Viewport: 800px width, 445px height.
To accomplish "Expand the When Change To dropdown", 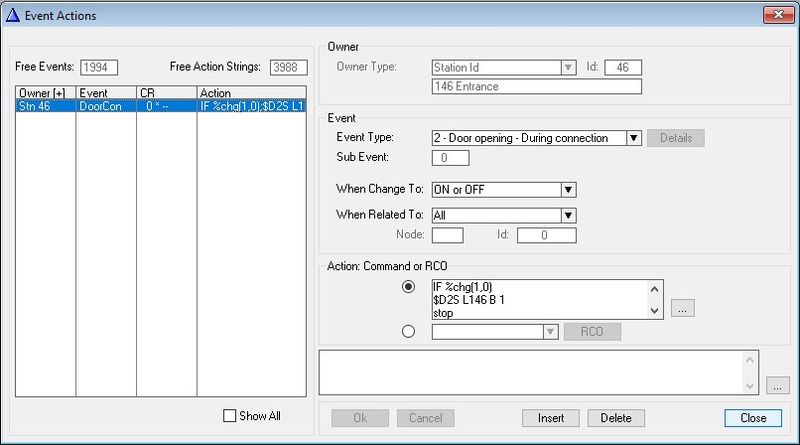I will point(568,190).
